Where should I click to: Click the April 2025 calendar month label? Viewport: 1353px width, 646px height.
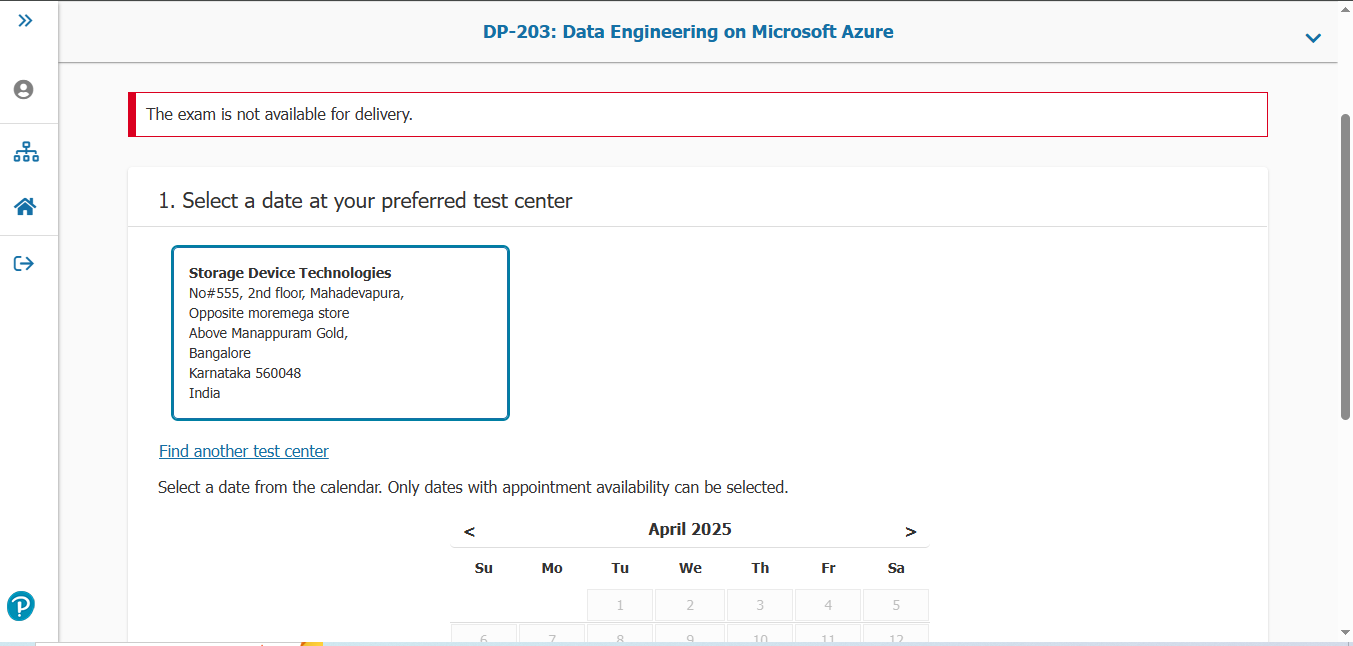pyautogui.click(x=689, y=529)
